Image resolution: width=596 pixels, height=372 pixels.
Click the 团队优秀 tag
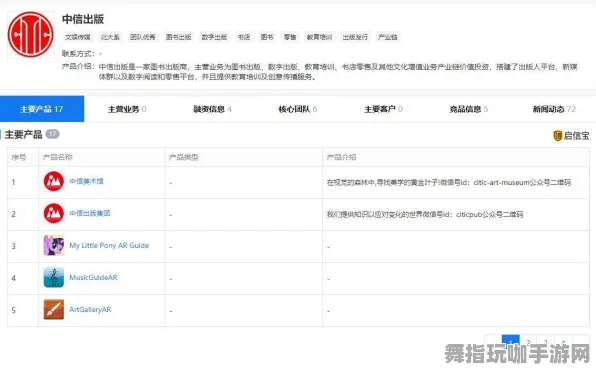pyautogui.click(x=143, y=37)
